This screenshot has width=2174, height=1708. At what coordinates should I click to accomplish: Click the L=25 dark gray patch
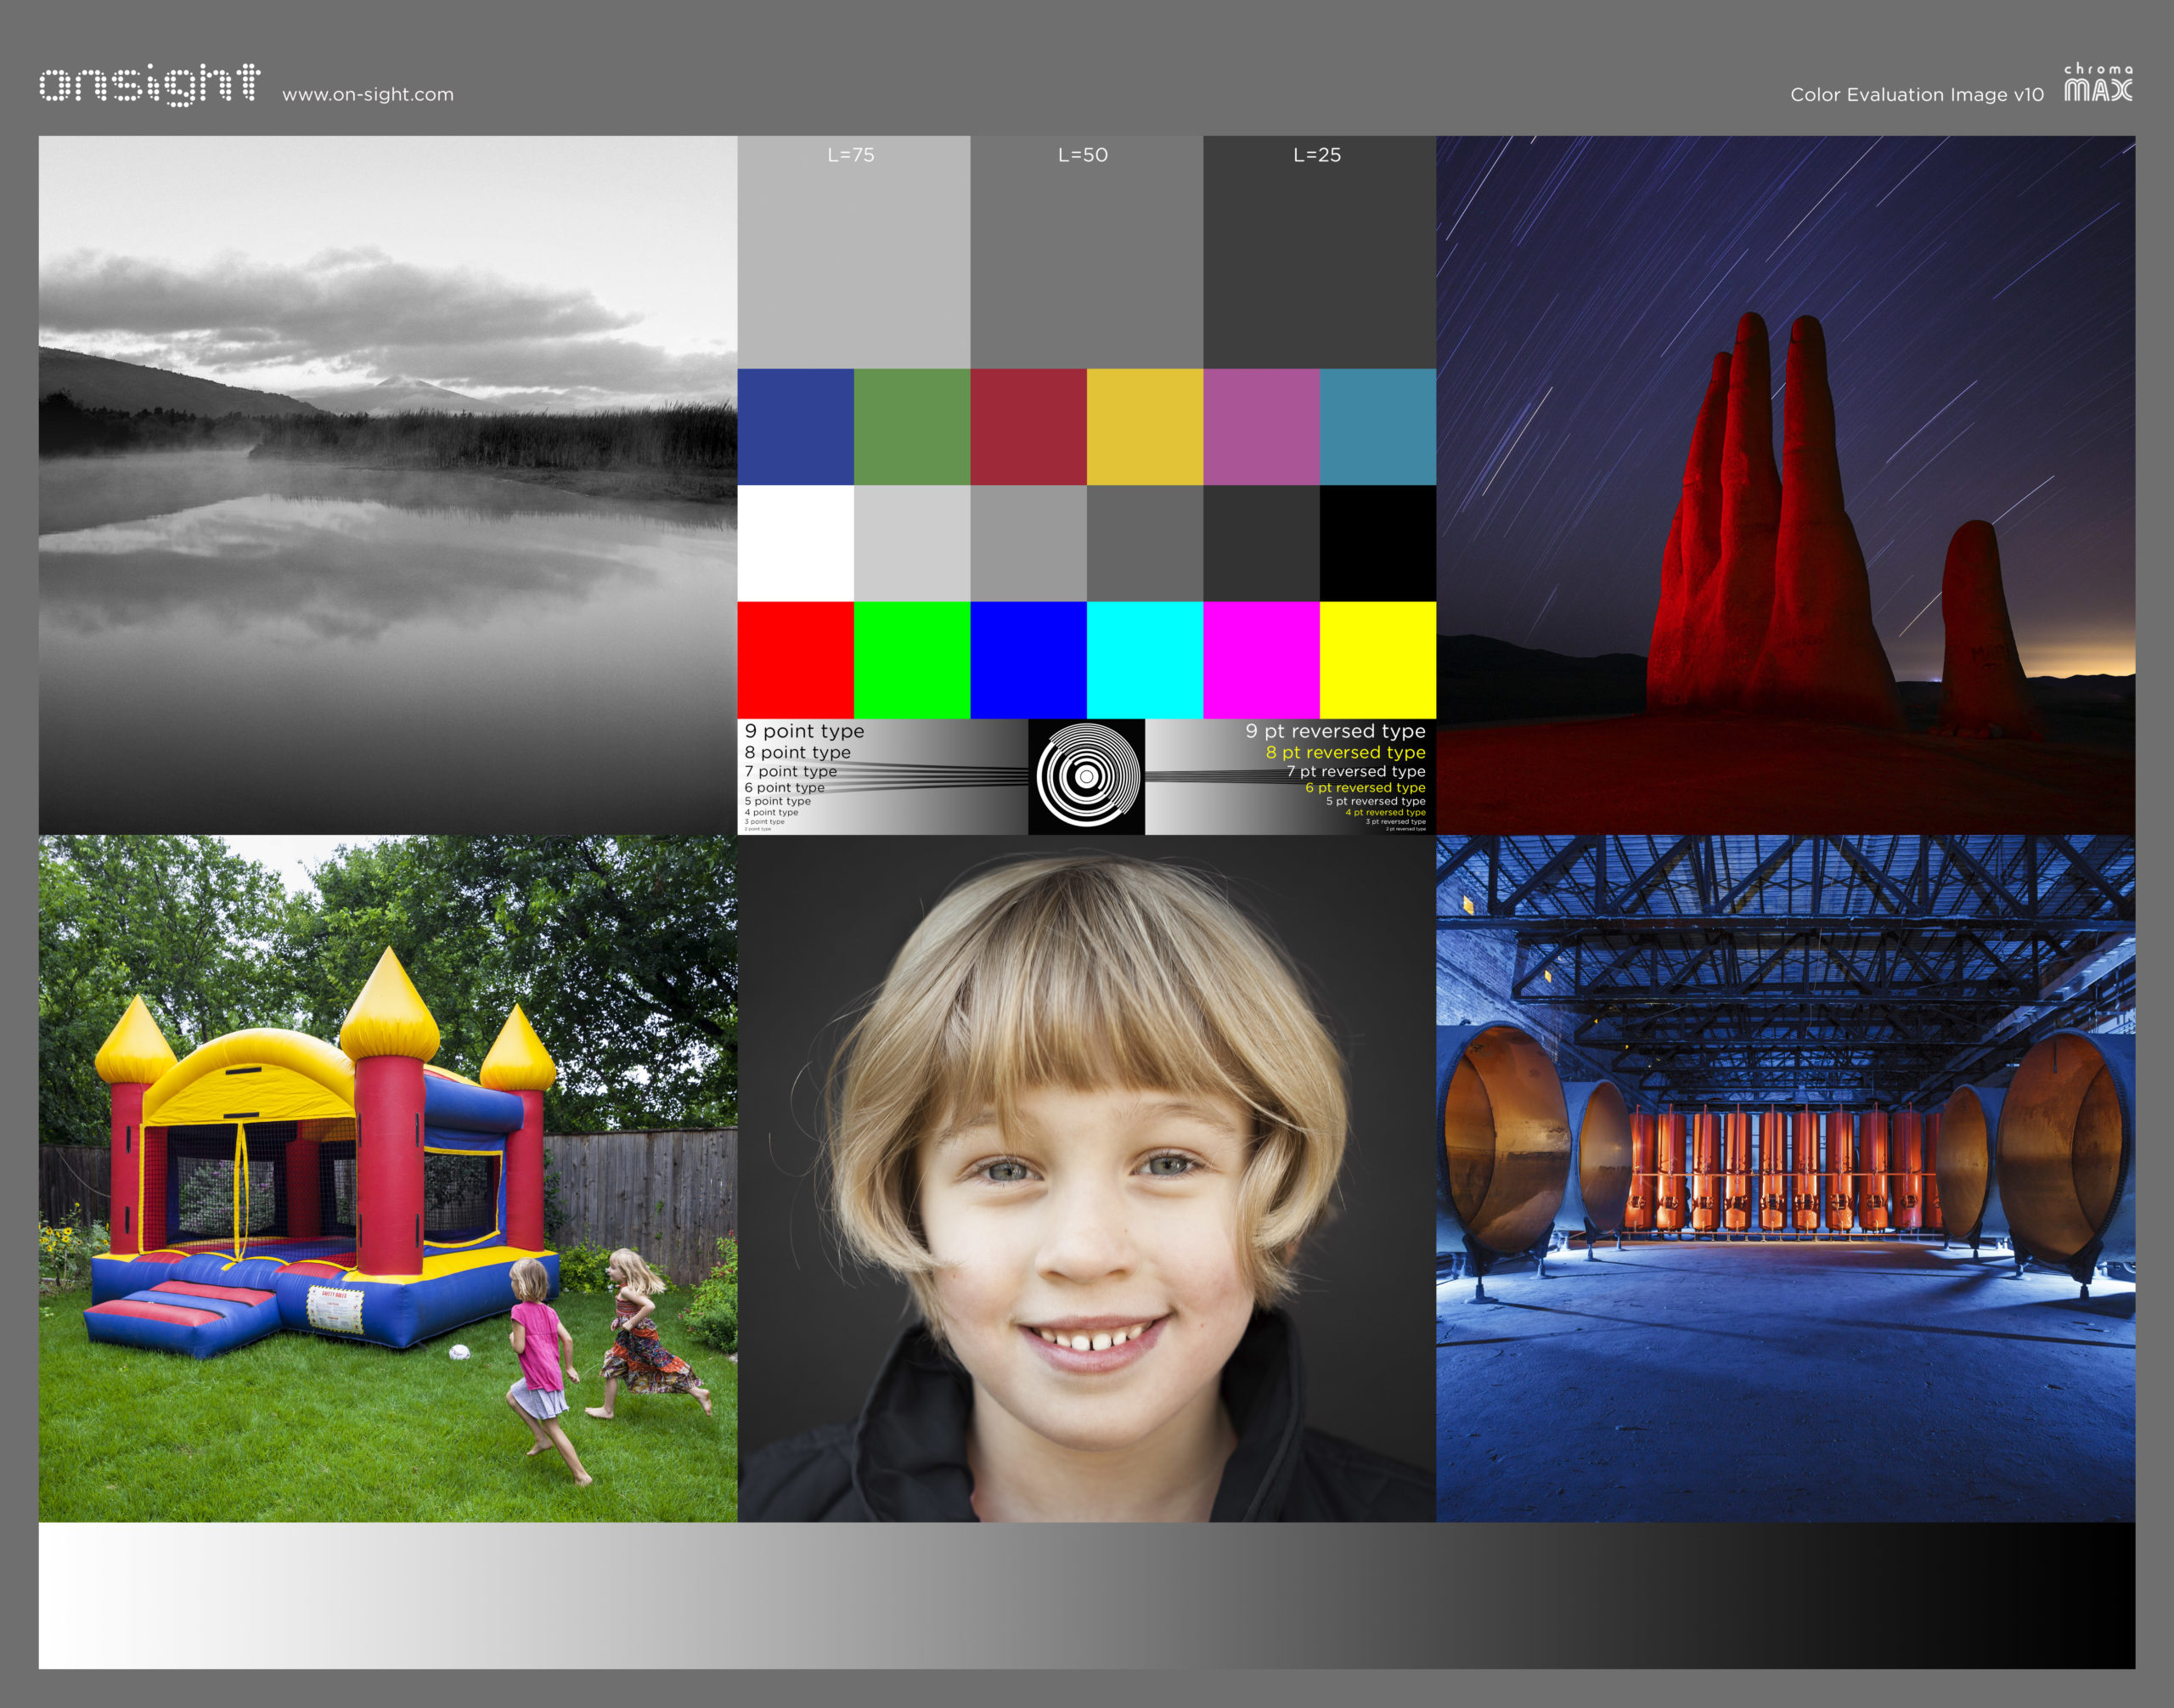click(1319, 260)
